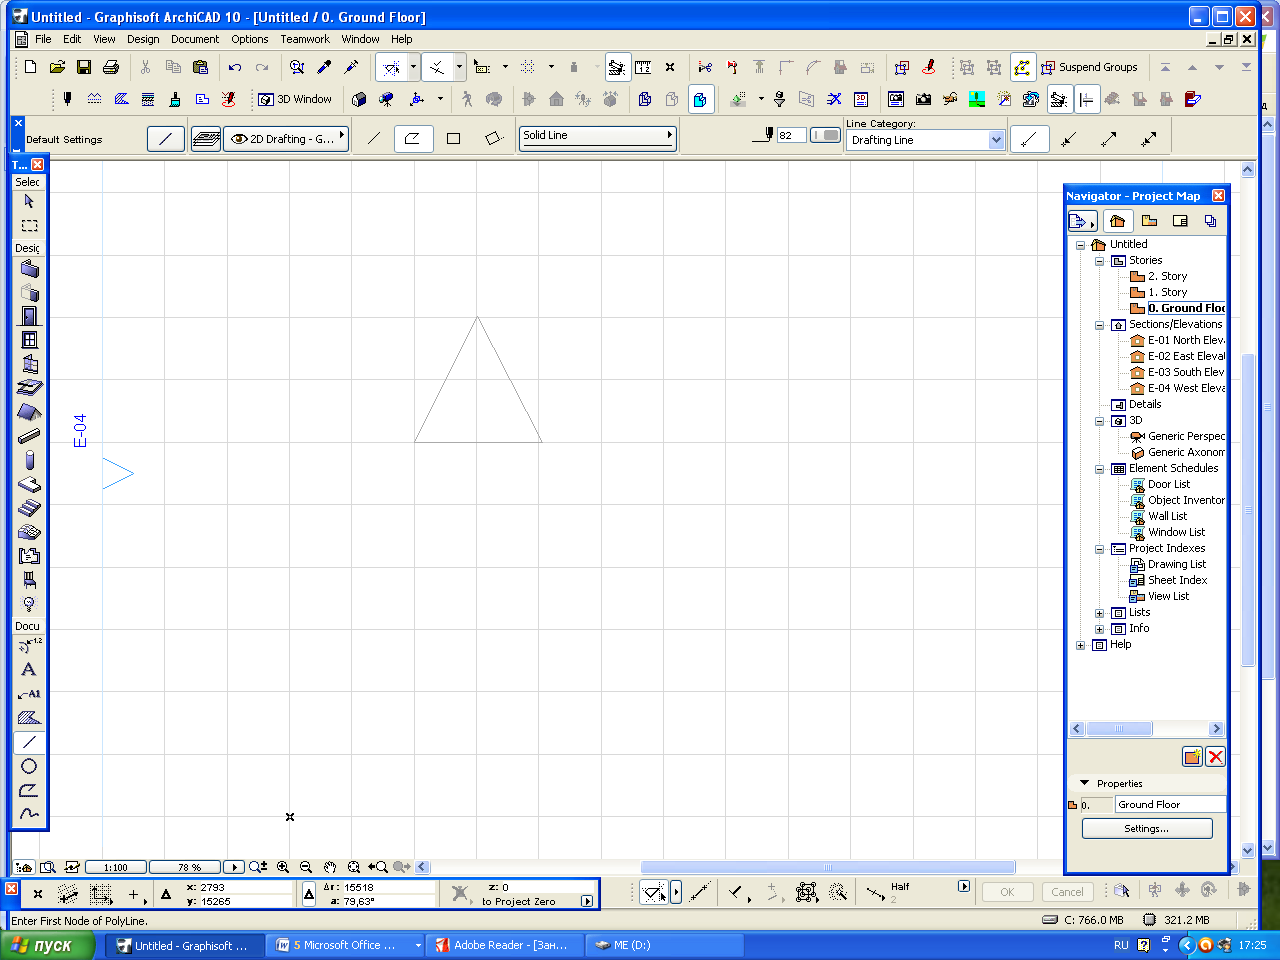The height and width of the screenshot is (960, 1280).
Task: Click the drawing area horizontal scrollbar thumb
Action: tap(827, 867)
